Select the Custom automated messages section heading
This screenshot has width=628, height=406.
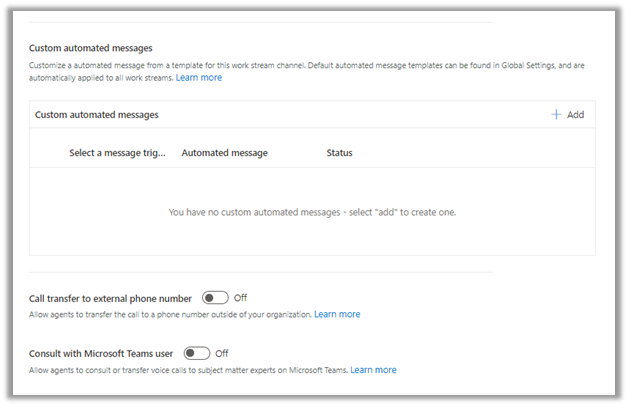pos(90,48)
